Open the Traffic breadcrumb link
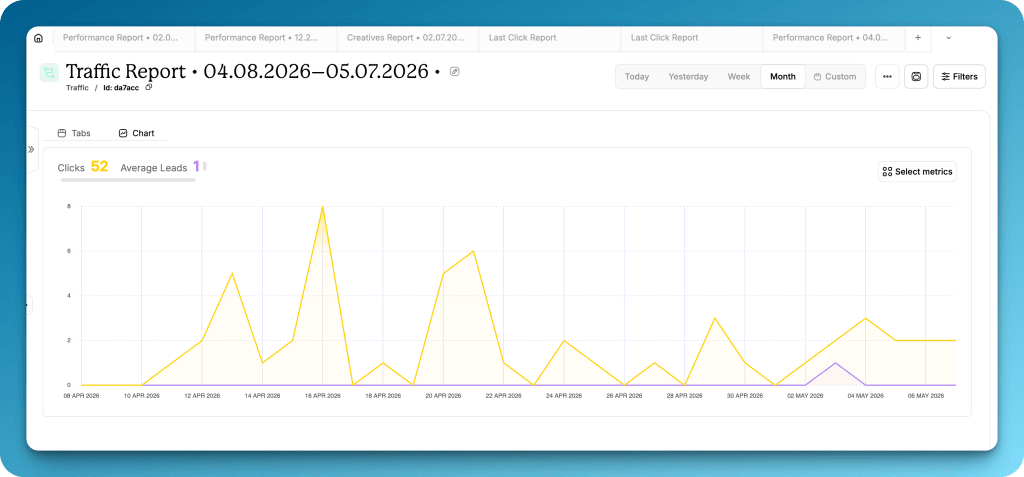The image size is (1024, 477). click(77, 88)
